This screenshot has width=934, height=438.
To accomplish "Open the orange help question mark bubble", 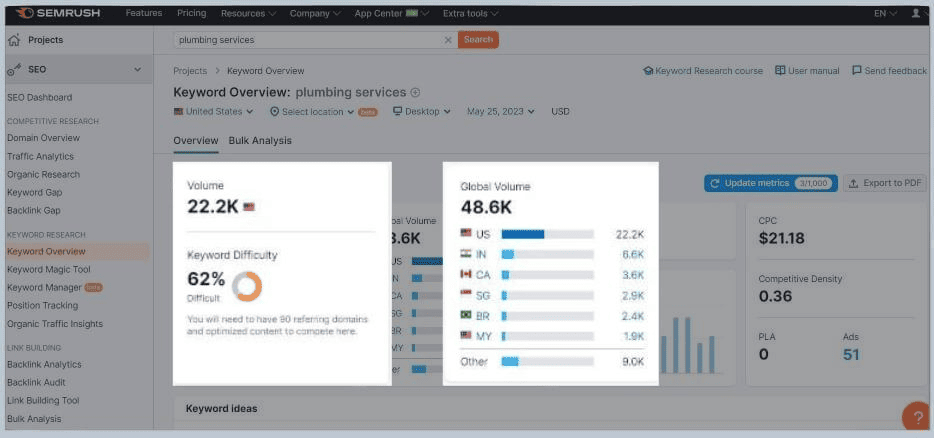I will tap(915, 416).
